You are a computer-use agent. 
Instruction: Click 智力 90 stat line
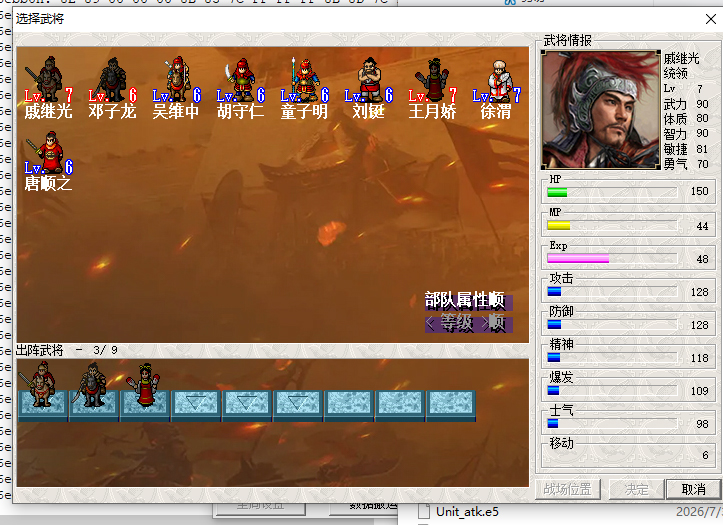coord(686,134)
